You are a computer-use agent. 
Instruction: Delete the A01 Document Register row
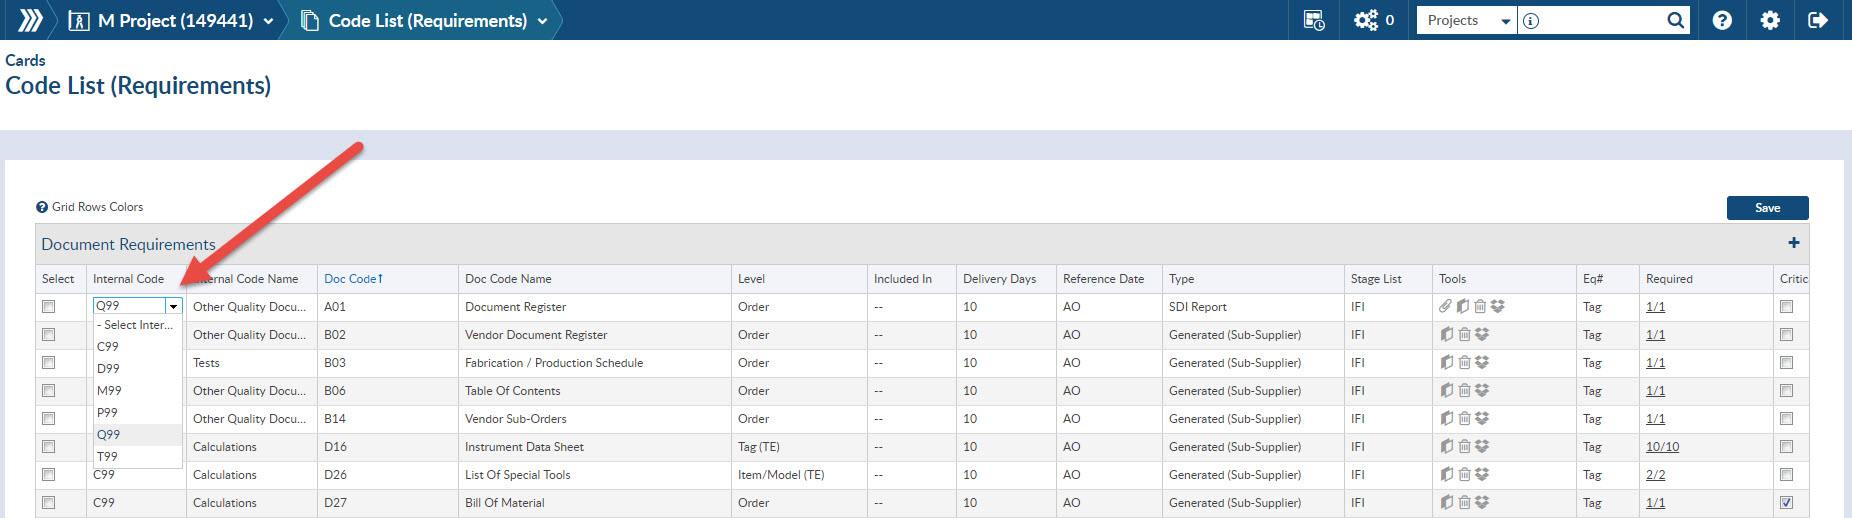point(1480,306)
